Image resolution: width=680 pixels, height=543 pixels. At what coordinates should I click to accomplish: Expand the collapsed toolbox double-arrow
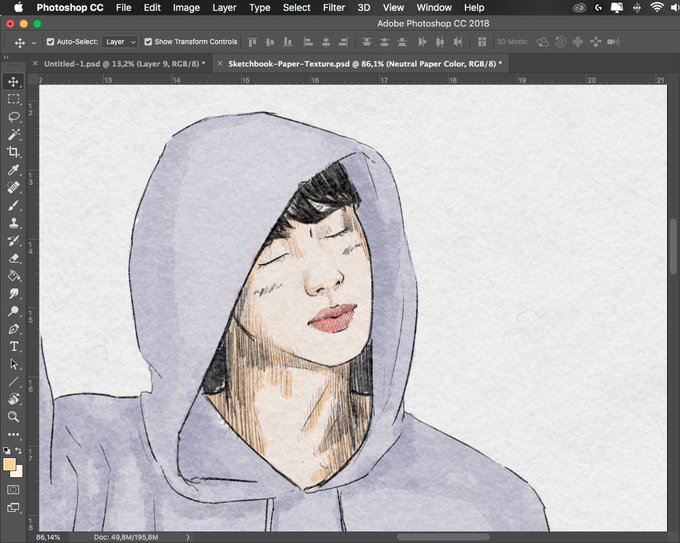coord(6,57)
